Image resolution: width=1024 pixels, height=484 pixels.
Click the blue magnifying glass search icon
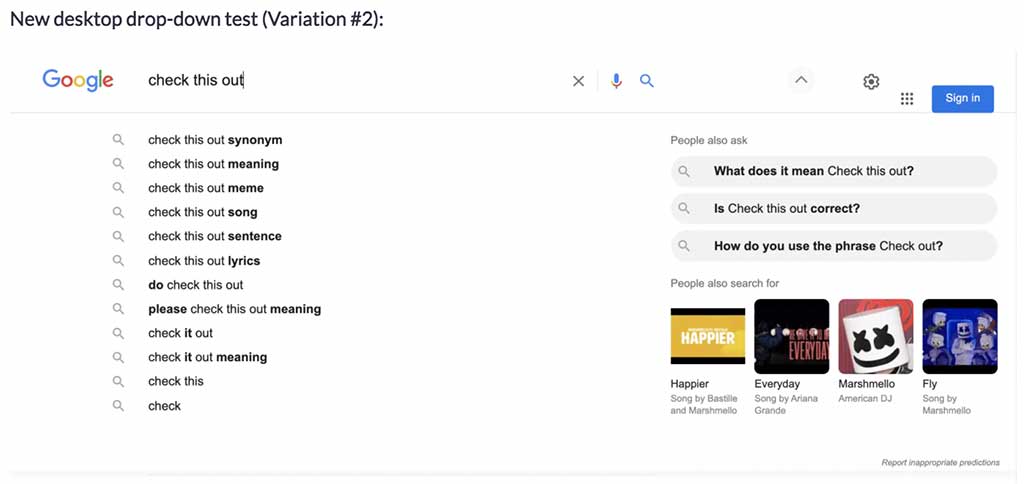647,80
